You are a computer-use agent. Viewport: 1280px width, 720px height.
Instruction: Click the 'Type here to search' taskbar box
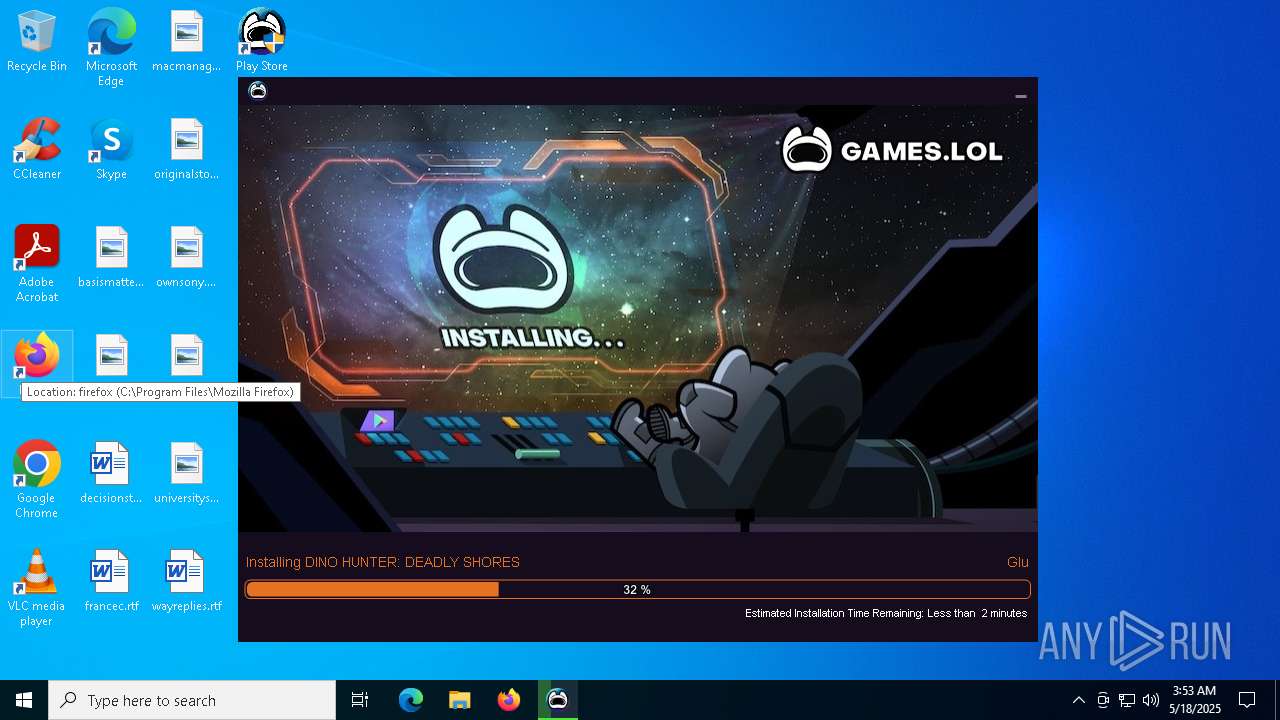[192, 700]
